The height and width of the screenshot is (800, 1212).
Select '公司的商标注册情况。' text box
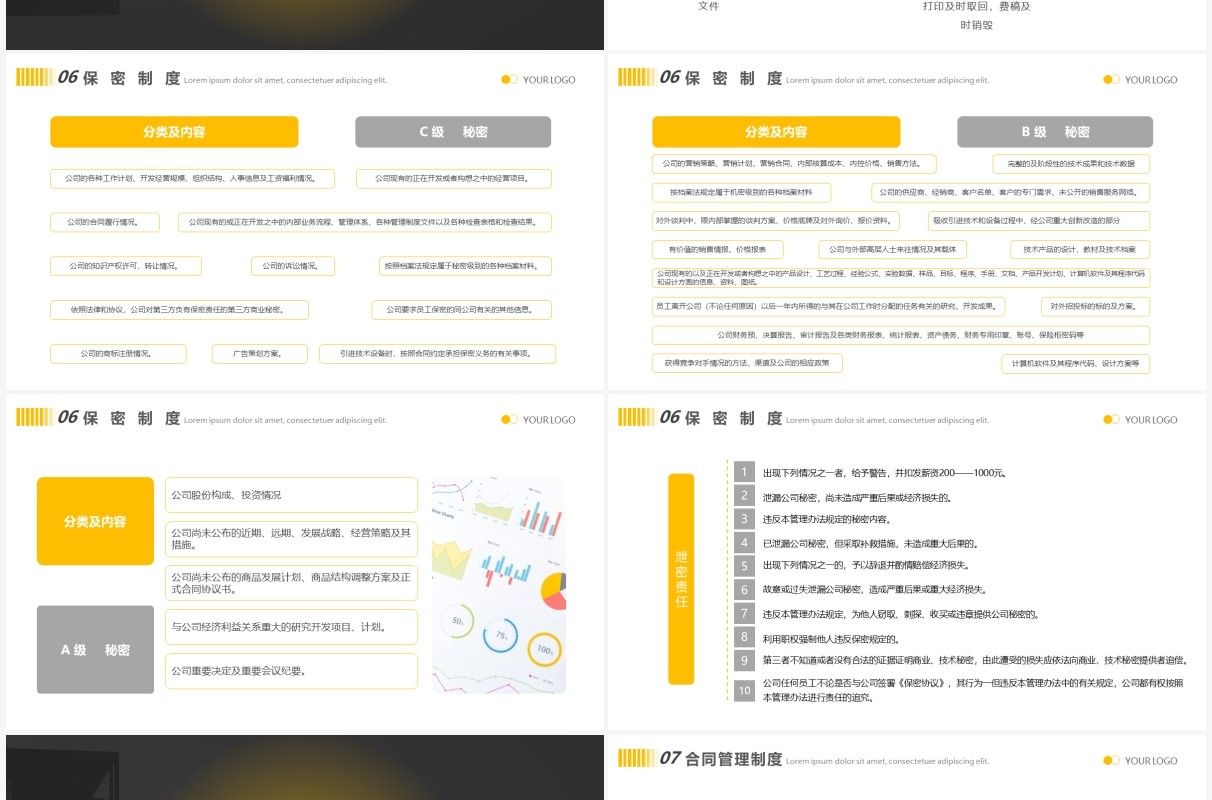[x=118, y=354]
